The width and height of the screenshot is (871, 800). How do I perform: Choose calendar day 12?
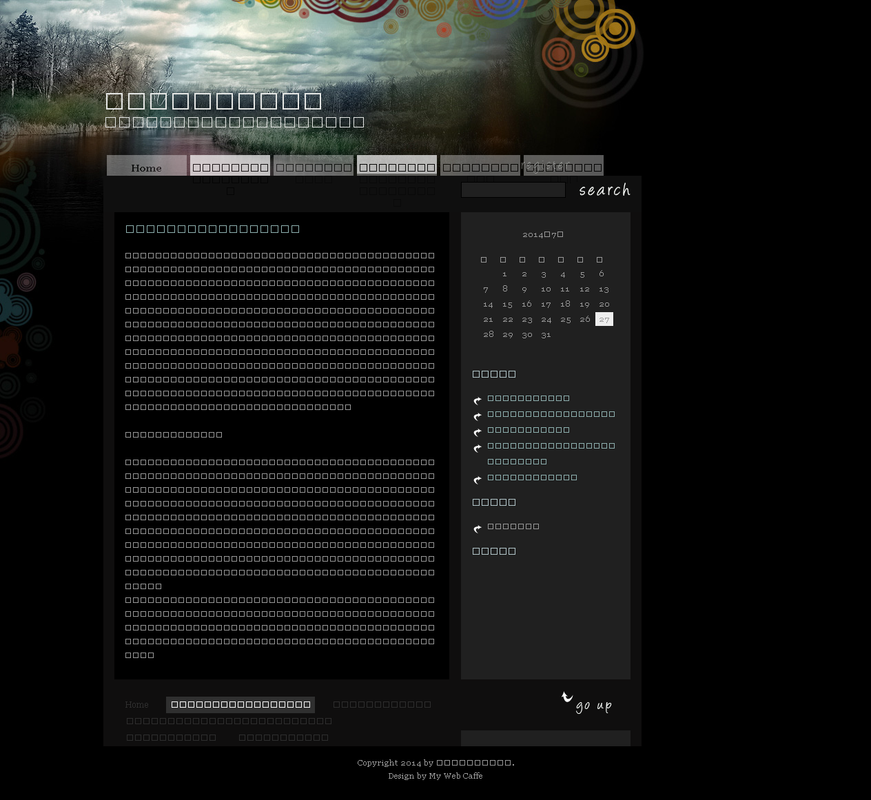pyautogui.click(x=584, y=289)
